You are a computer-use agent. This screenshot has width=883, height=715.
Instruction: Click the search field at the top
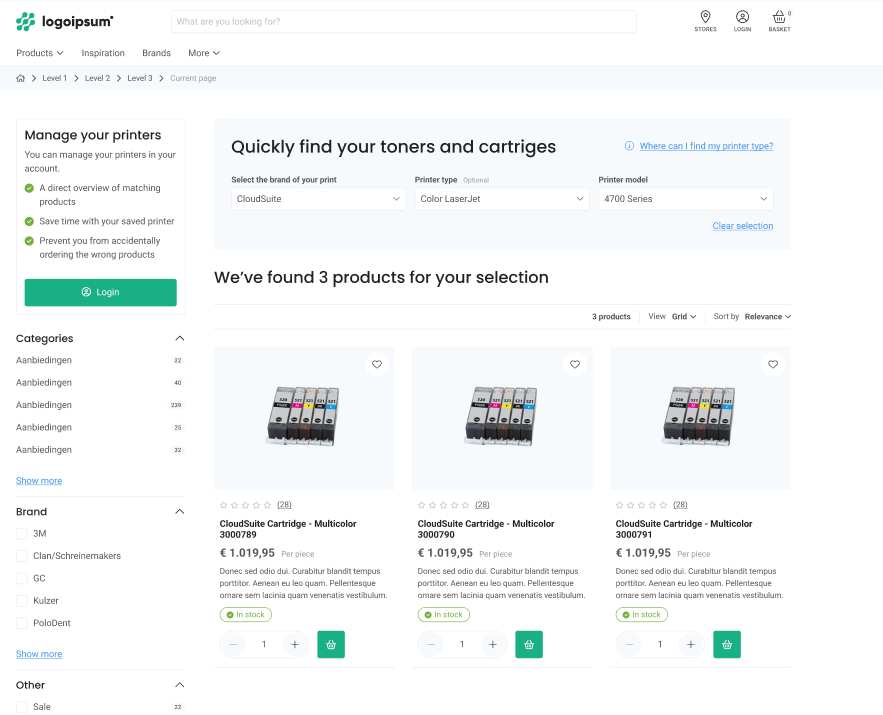[x=404, y=21]
